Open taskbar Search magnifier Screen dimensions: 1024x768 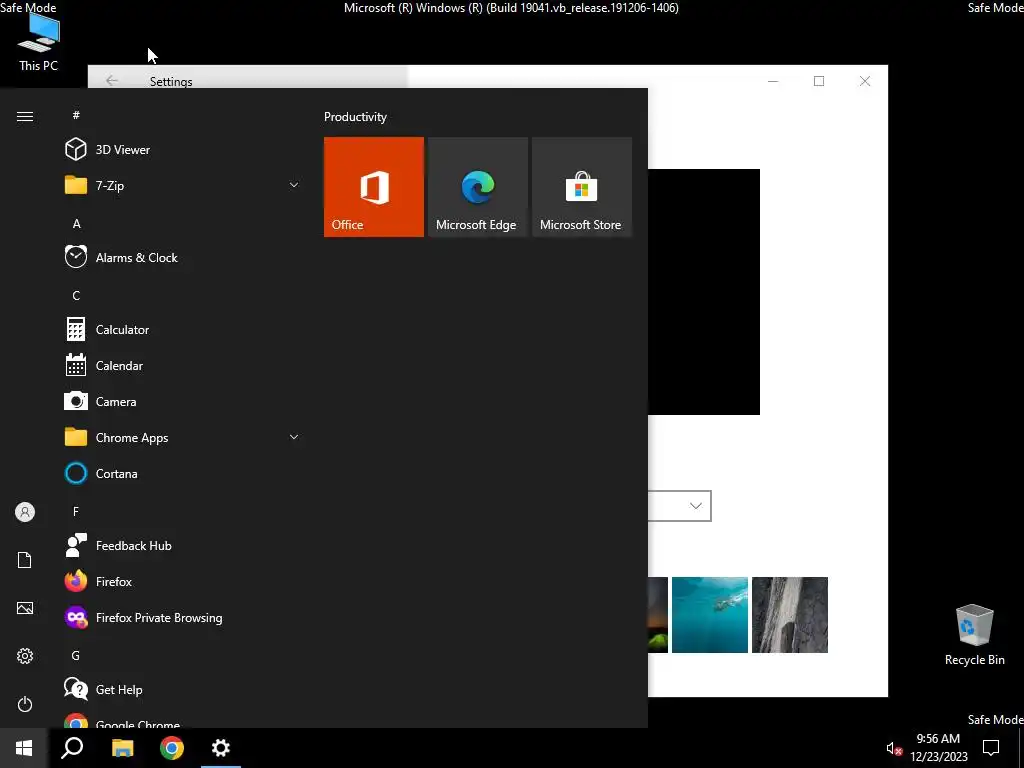coord(72,748)
